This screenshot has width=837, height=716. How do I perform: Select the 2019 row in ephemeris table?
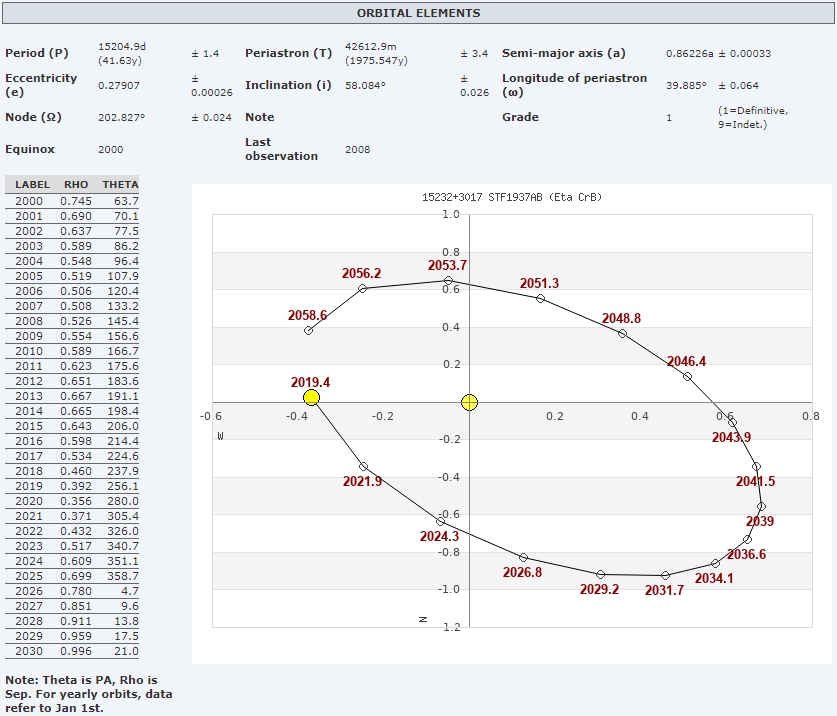[x=72, y=486]
